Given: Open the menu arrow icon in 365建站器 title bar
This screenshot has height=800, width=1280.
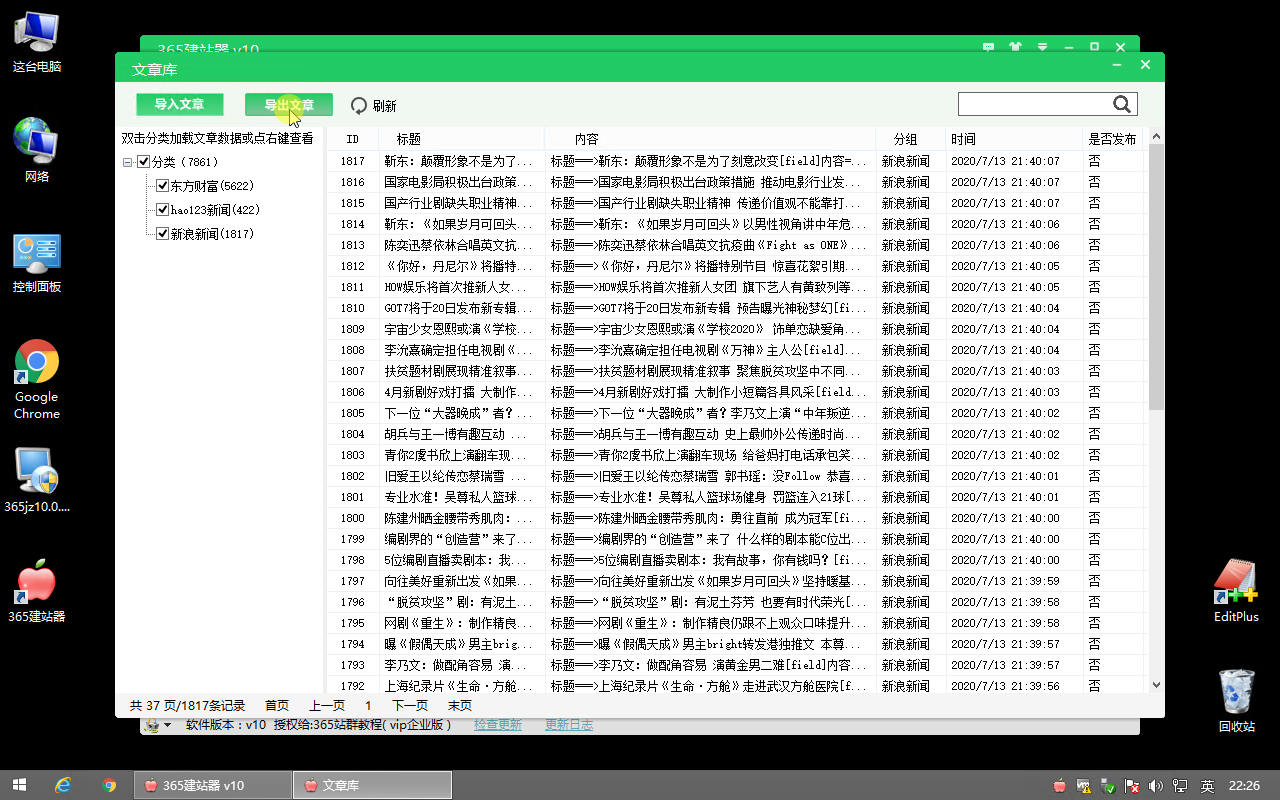Looking at the screenshot, I should (1042, 46).
